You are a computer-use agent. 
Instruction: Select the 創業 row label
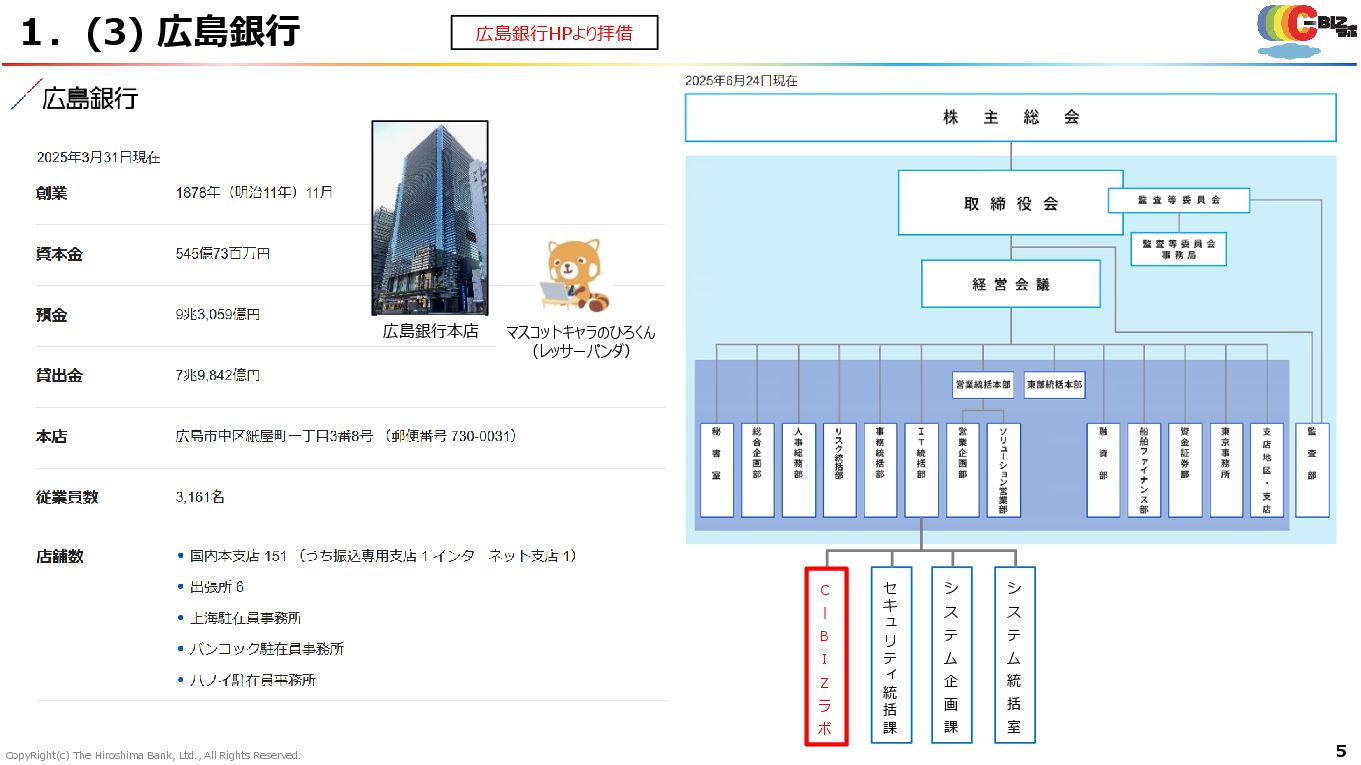(52, 193)
